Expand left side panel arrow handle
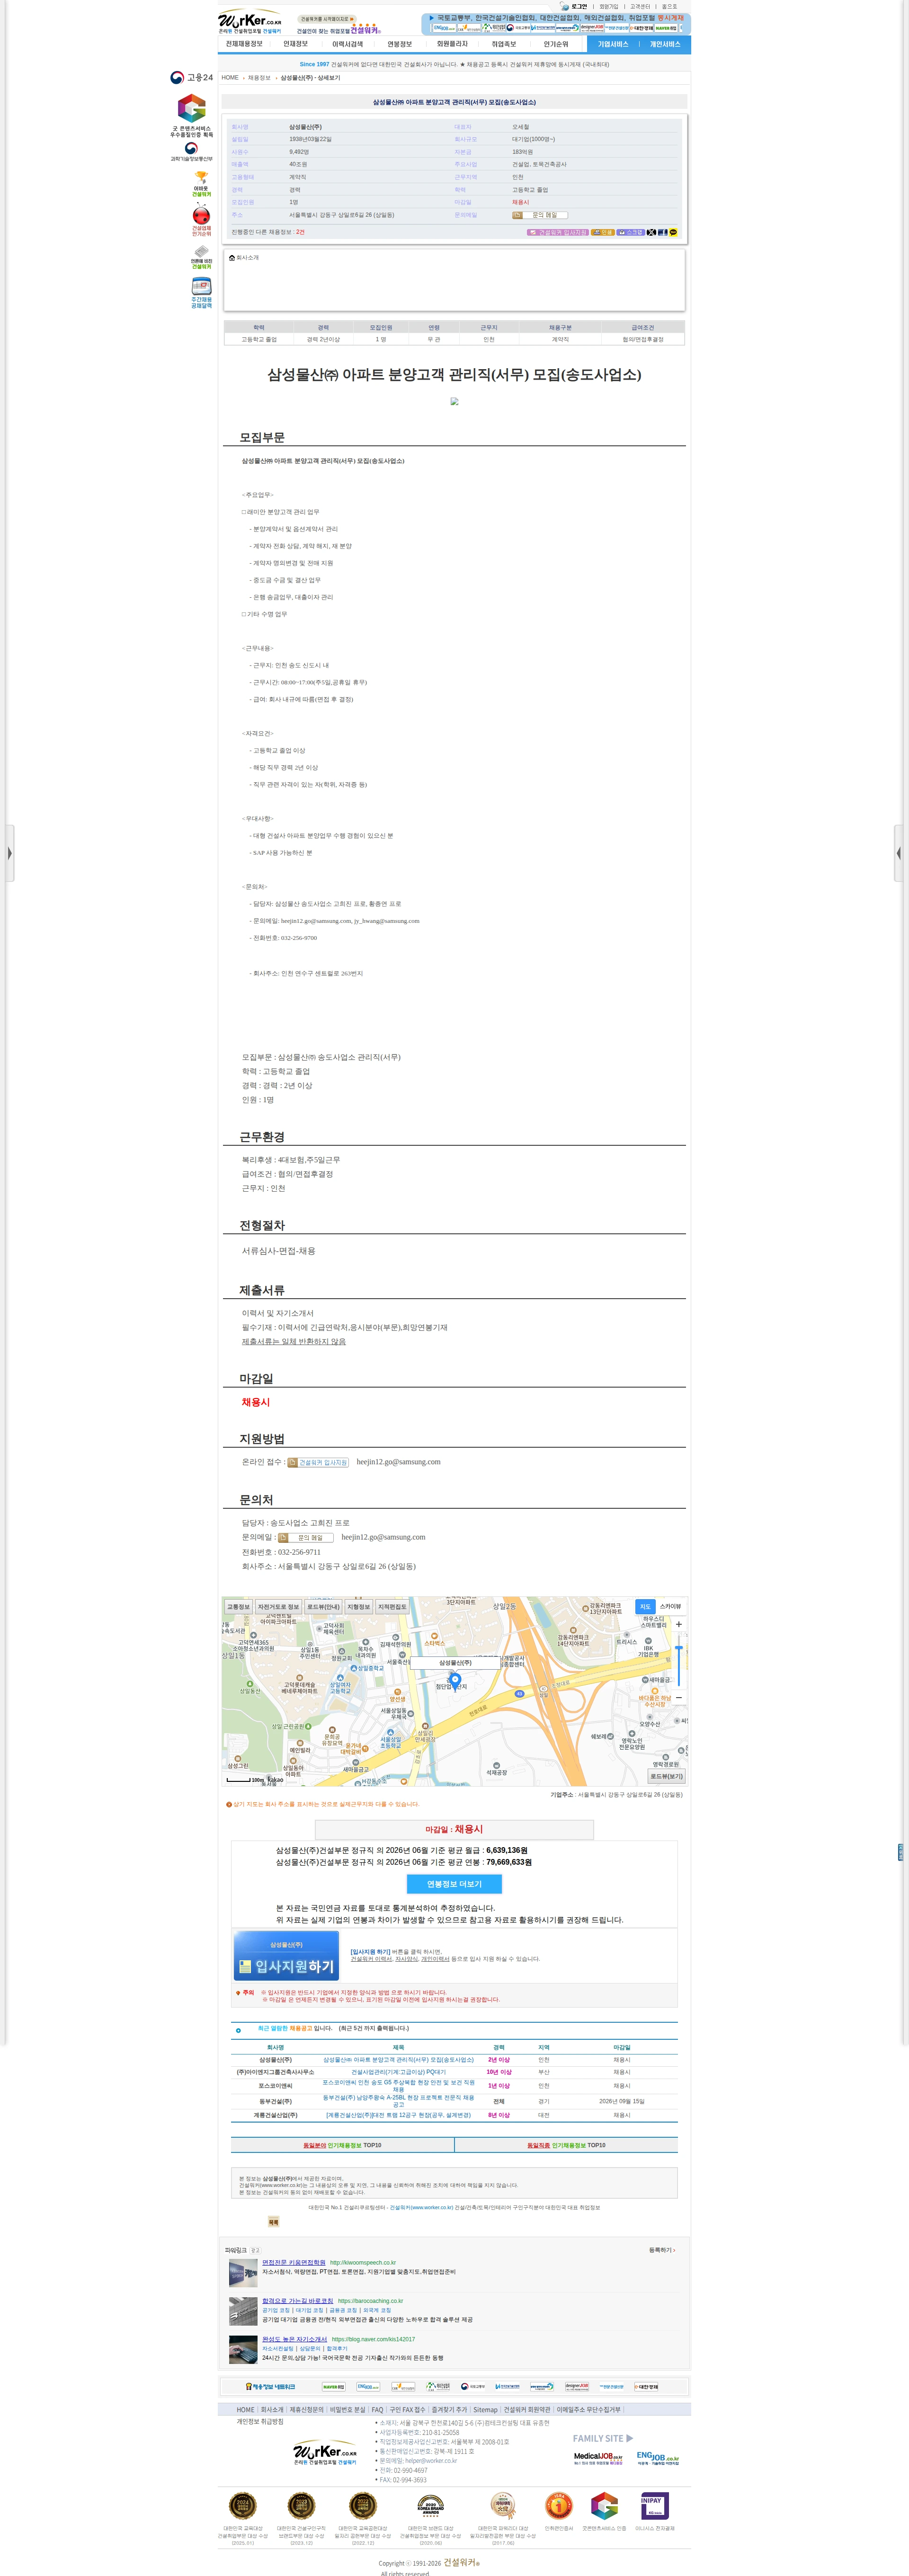909x2576 pixels. (9, 853)
